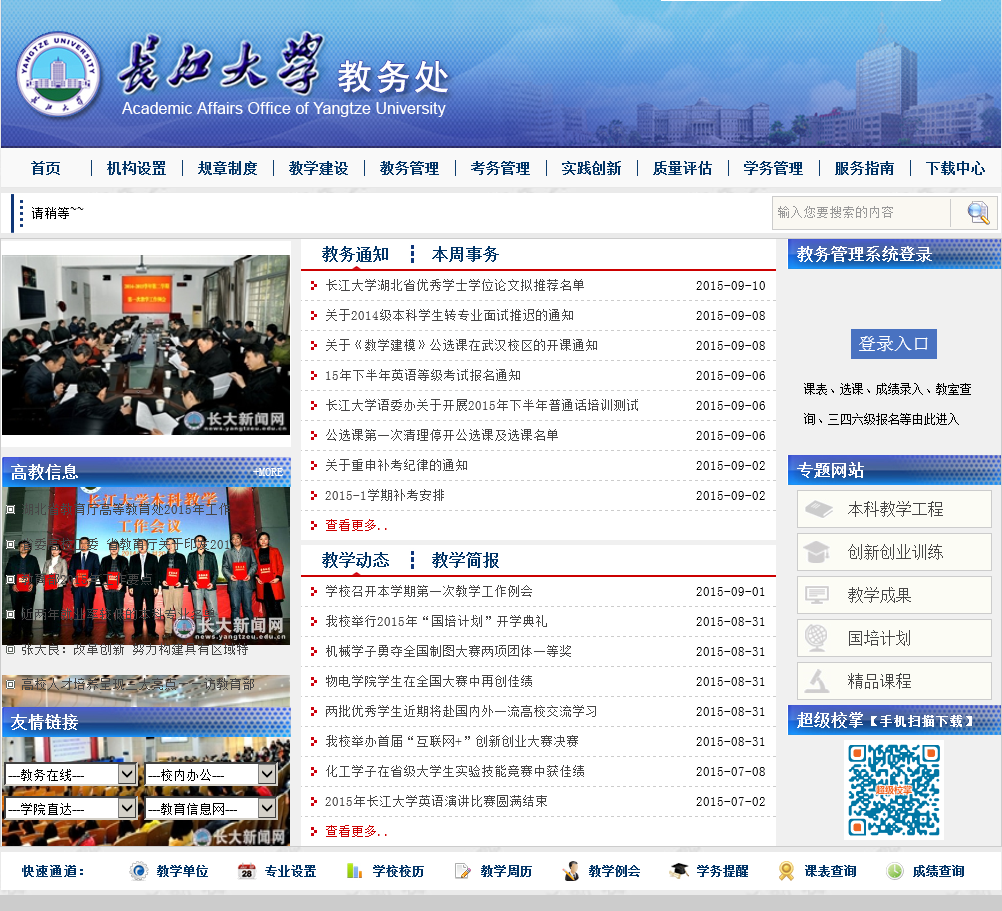Open 教学周历 notepad icon
Screen dimensions: 1002x911
pos(462,871)
